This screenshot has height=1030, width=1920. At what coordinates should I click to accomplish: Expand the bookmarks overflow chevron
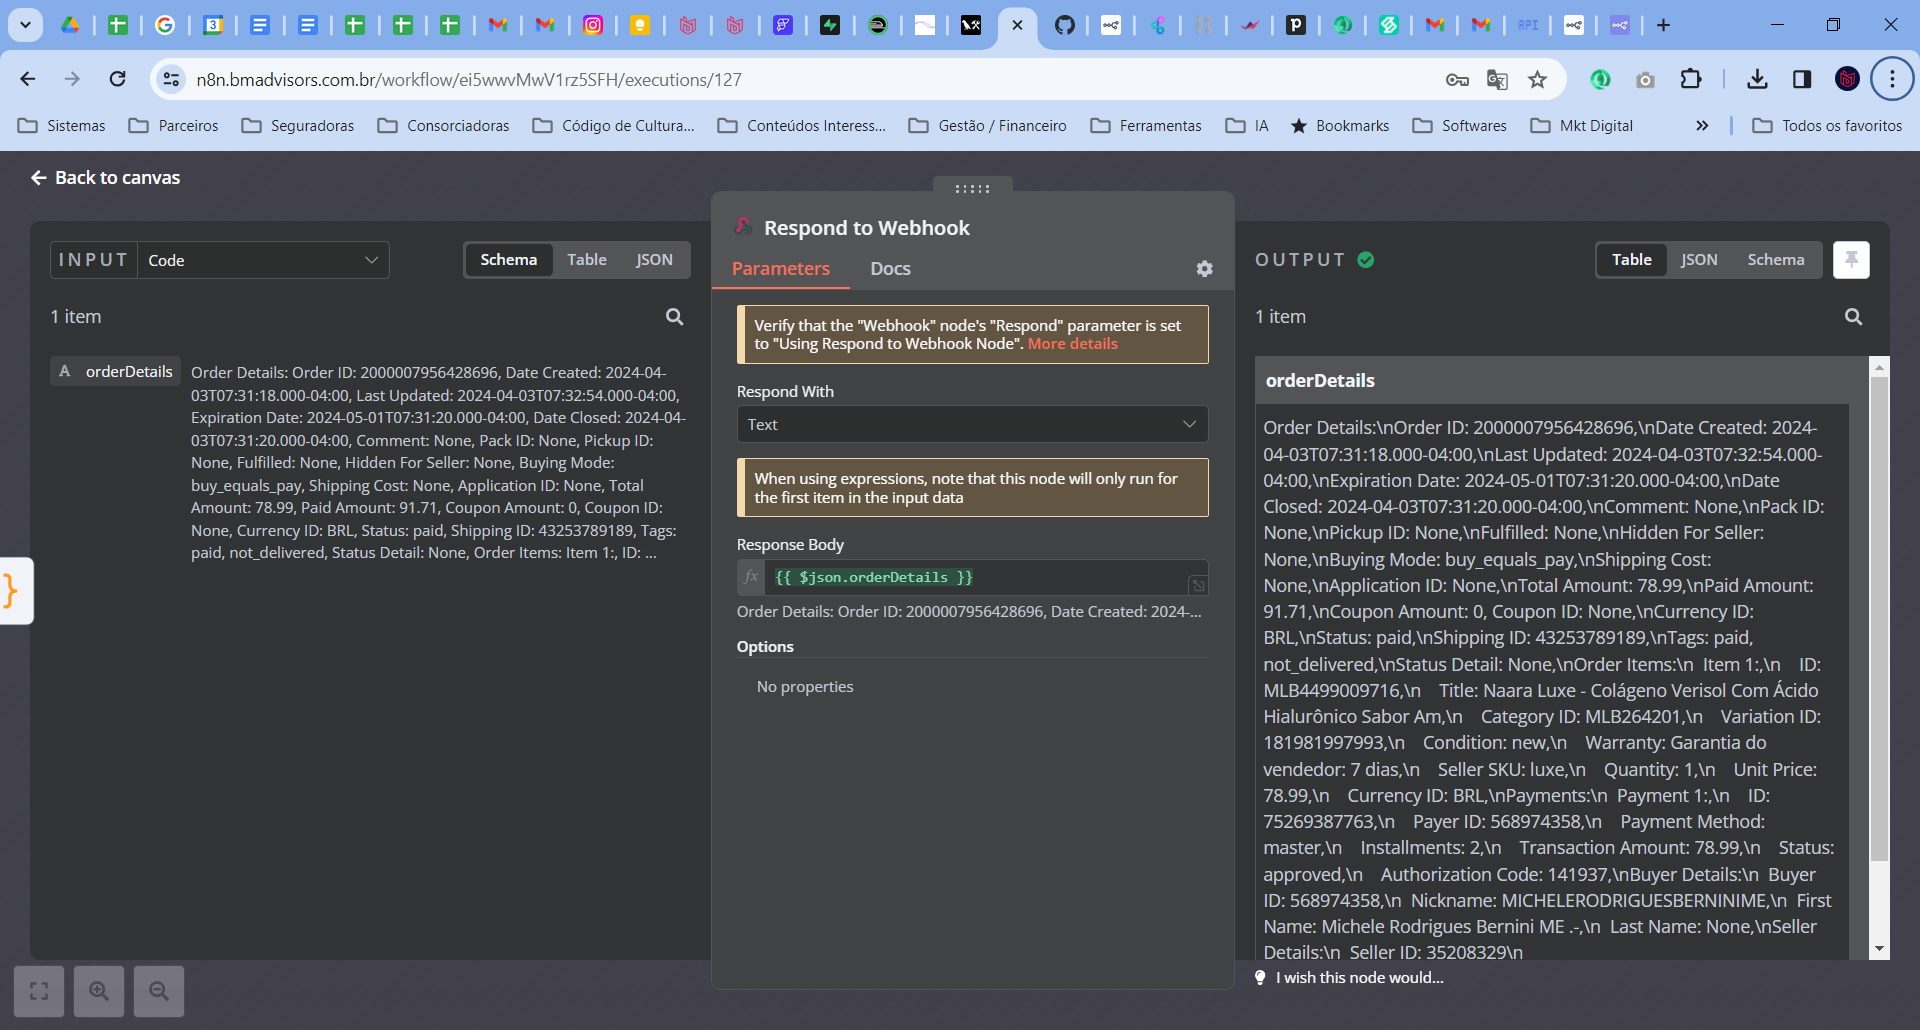(1702, 126)
